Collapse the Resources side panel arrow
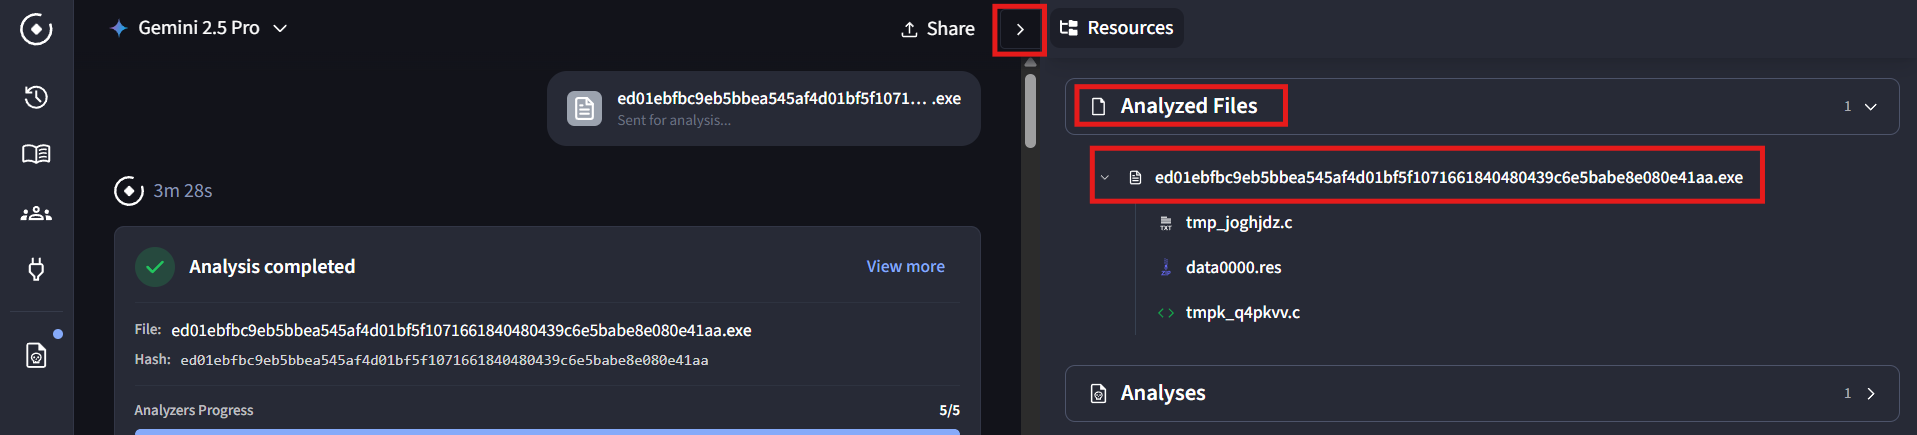 pyautogui.click(x=1020, y=29)
